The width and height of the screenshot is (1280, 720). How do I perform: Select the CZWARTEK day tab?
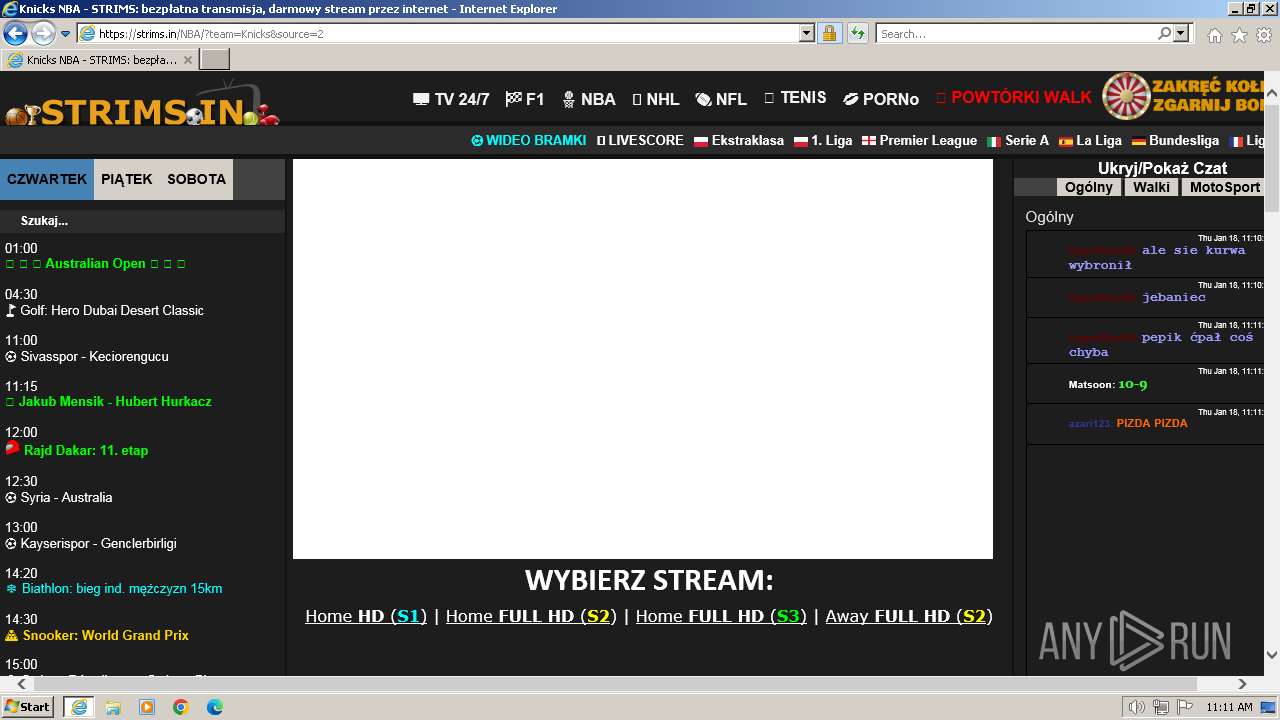pos(47,180)
